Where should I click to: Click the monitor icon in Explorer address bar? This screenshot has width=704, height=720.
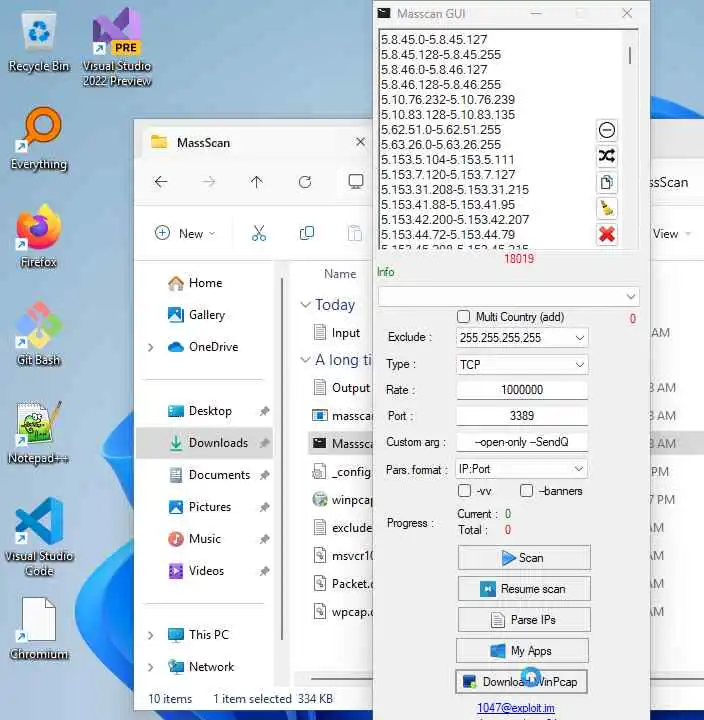pyautogui.click(x=356, y=182)
